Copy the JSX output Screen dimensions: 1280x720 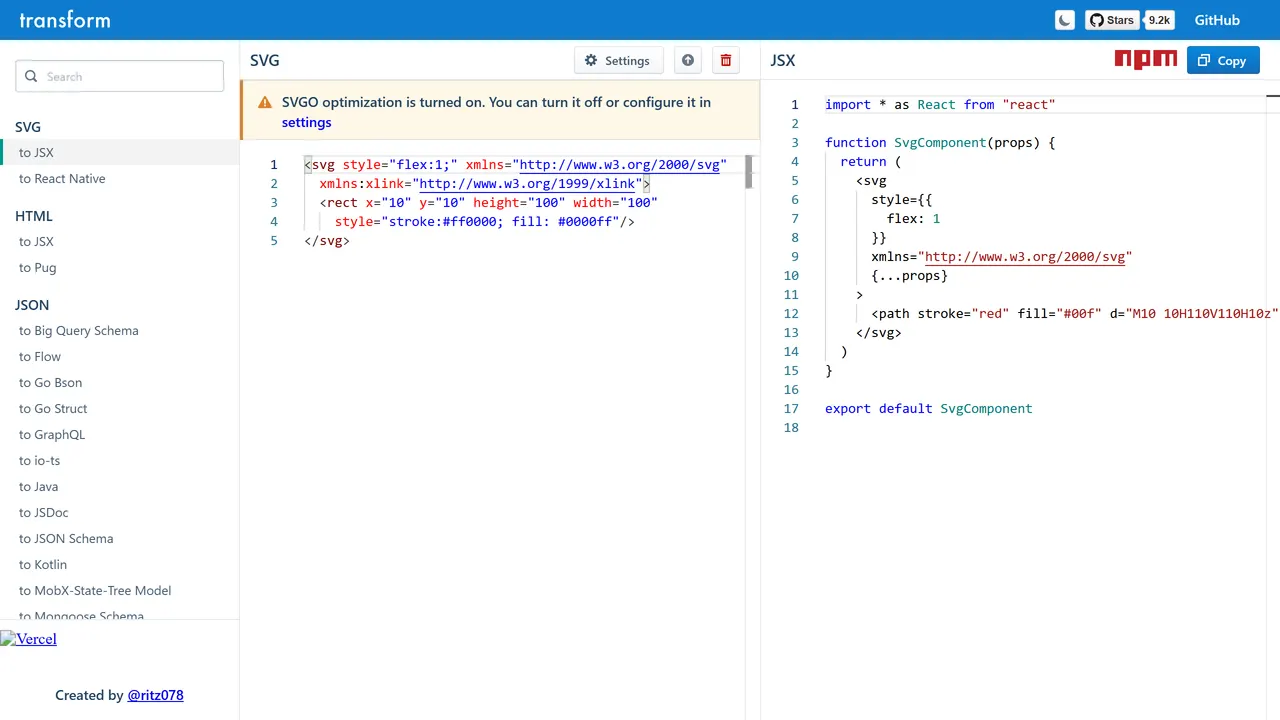click(x=1222, y=60)
